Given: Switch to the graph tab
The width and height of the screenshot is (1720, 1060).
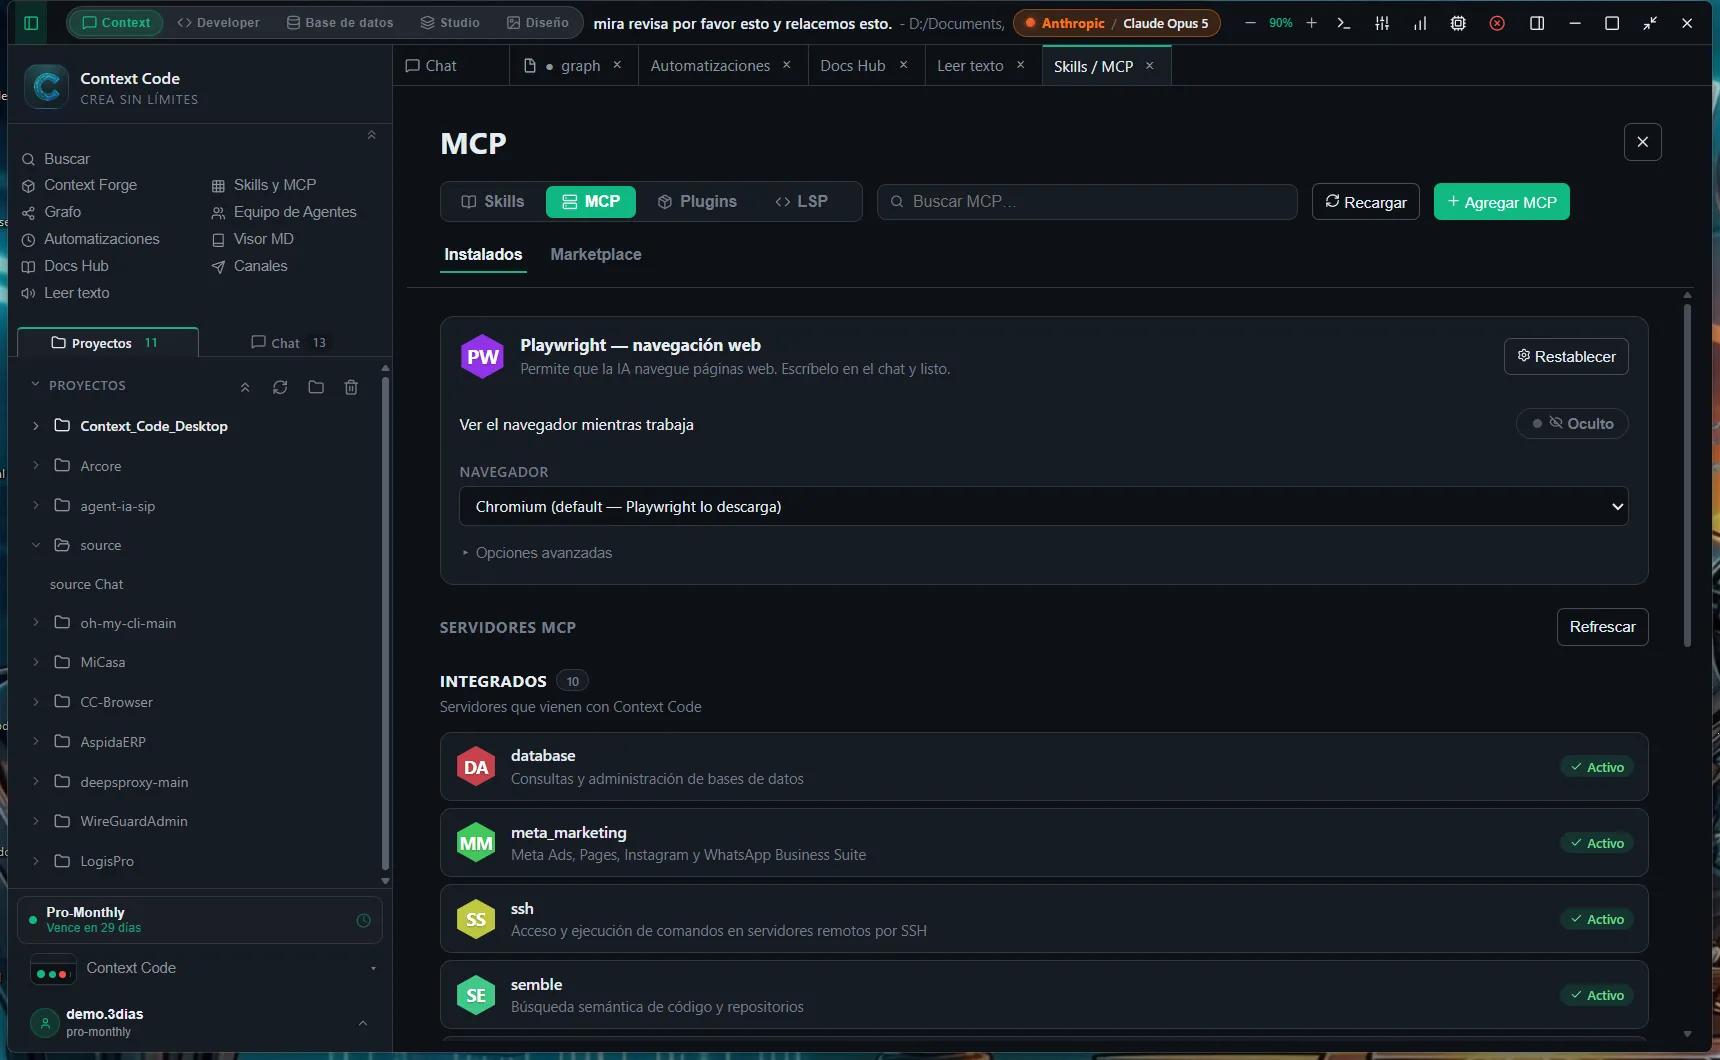Looking at the screenshot, I should coord(571,66).
